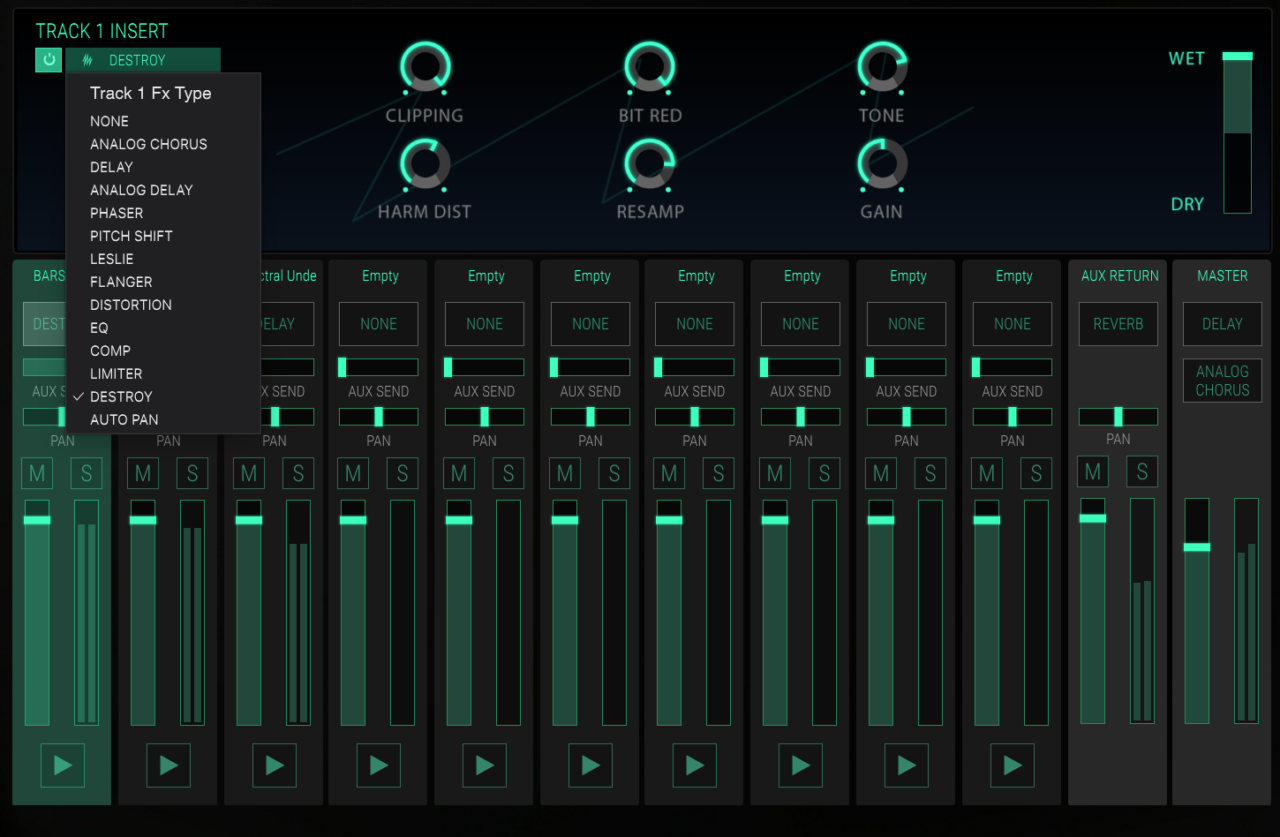Click the AUX RETURN volume fader handle
1280x837 pixels.
(1093, 518)
